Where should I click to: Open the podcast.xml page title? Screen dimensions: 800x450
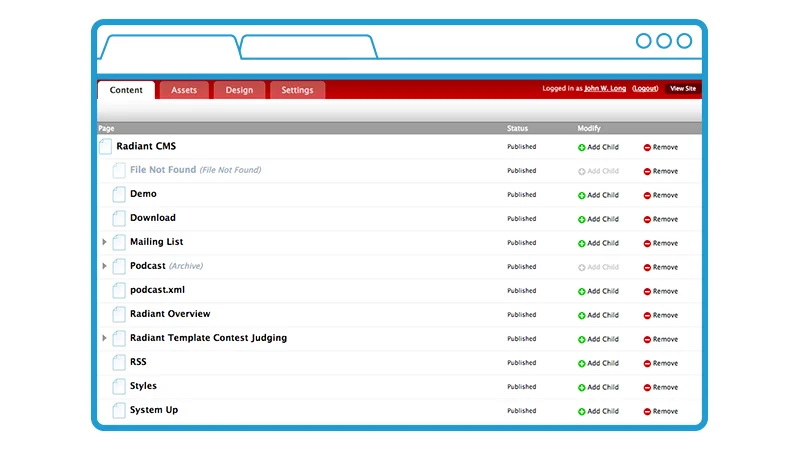(157, 289)
